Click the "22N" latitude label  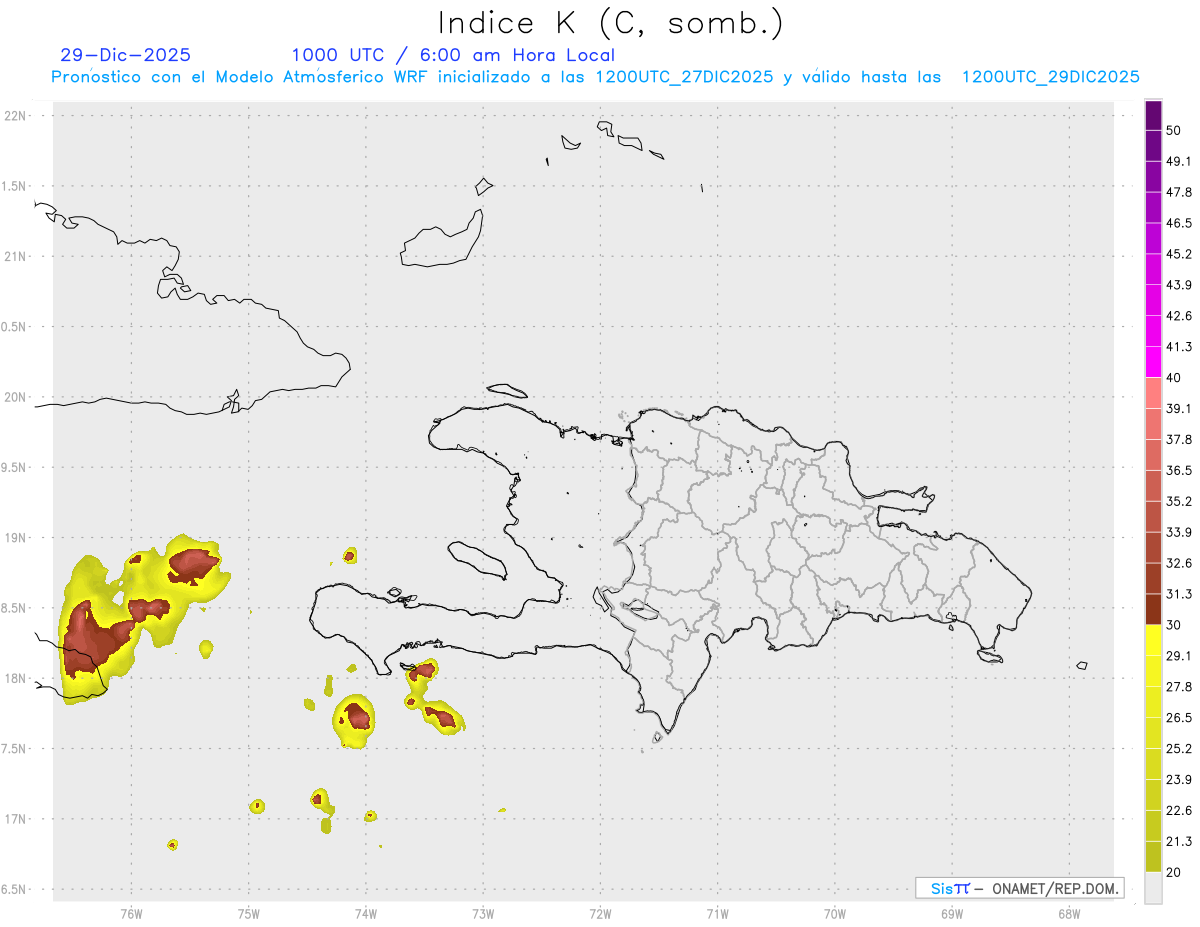tap(16, 116)
